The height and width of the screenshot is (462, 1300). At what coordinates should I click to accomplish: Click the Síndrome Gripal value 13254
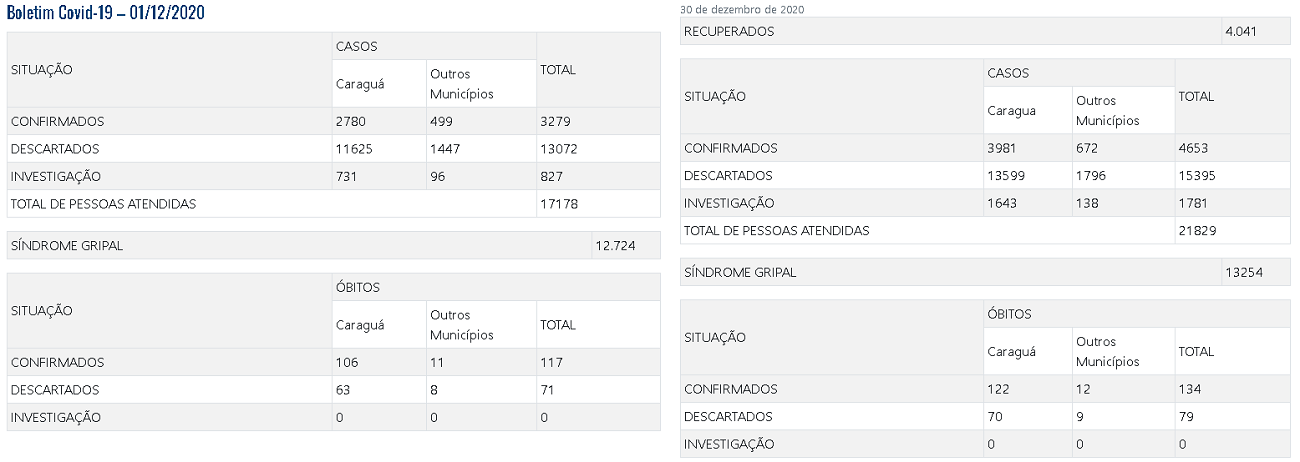1244,272
